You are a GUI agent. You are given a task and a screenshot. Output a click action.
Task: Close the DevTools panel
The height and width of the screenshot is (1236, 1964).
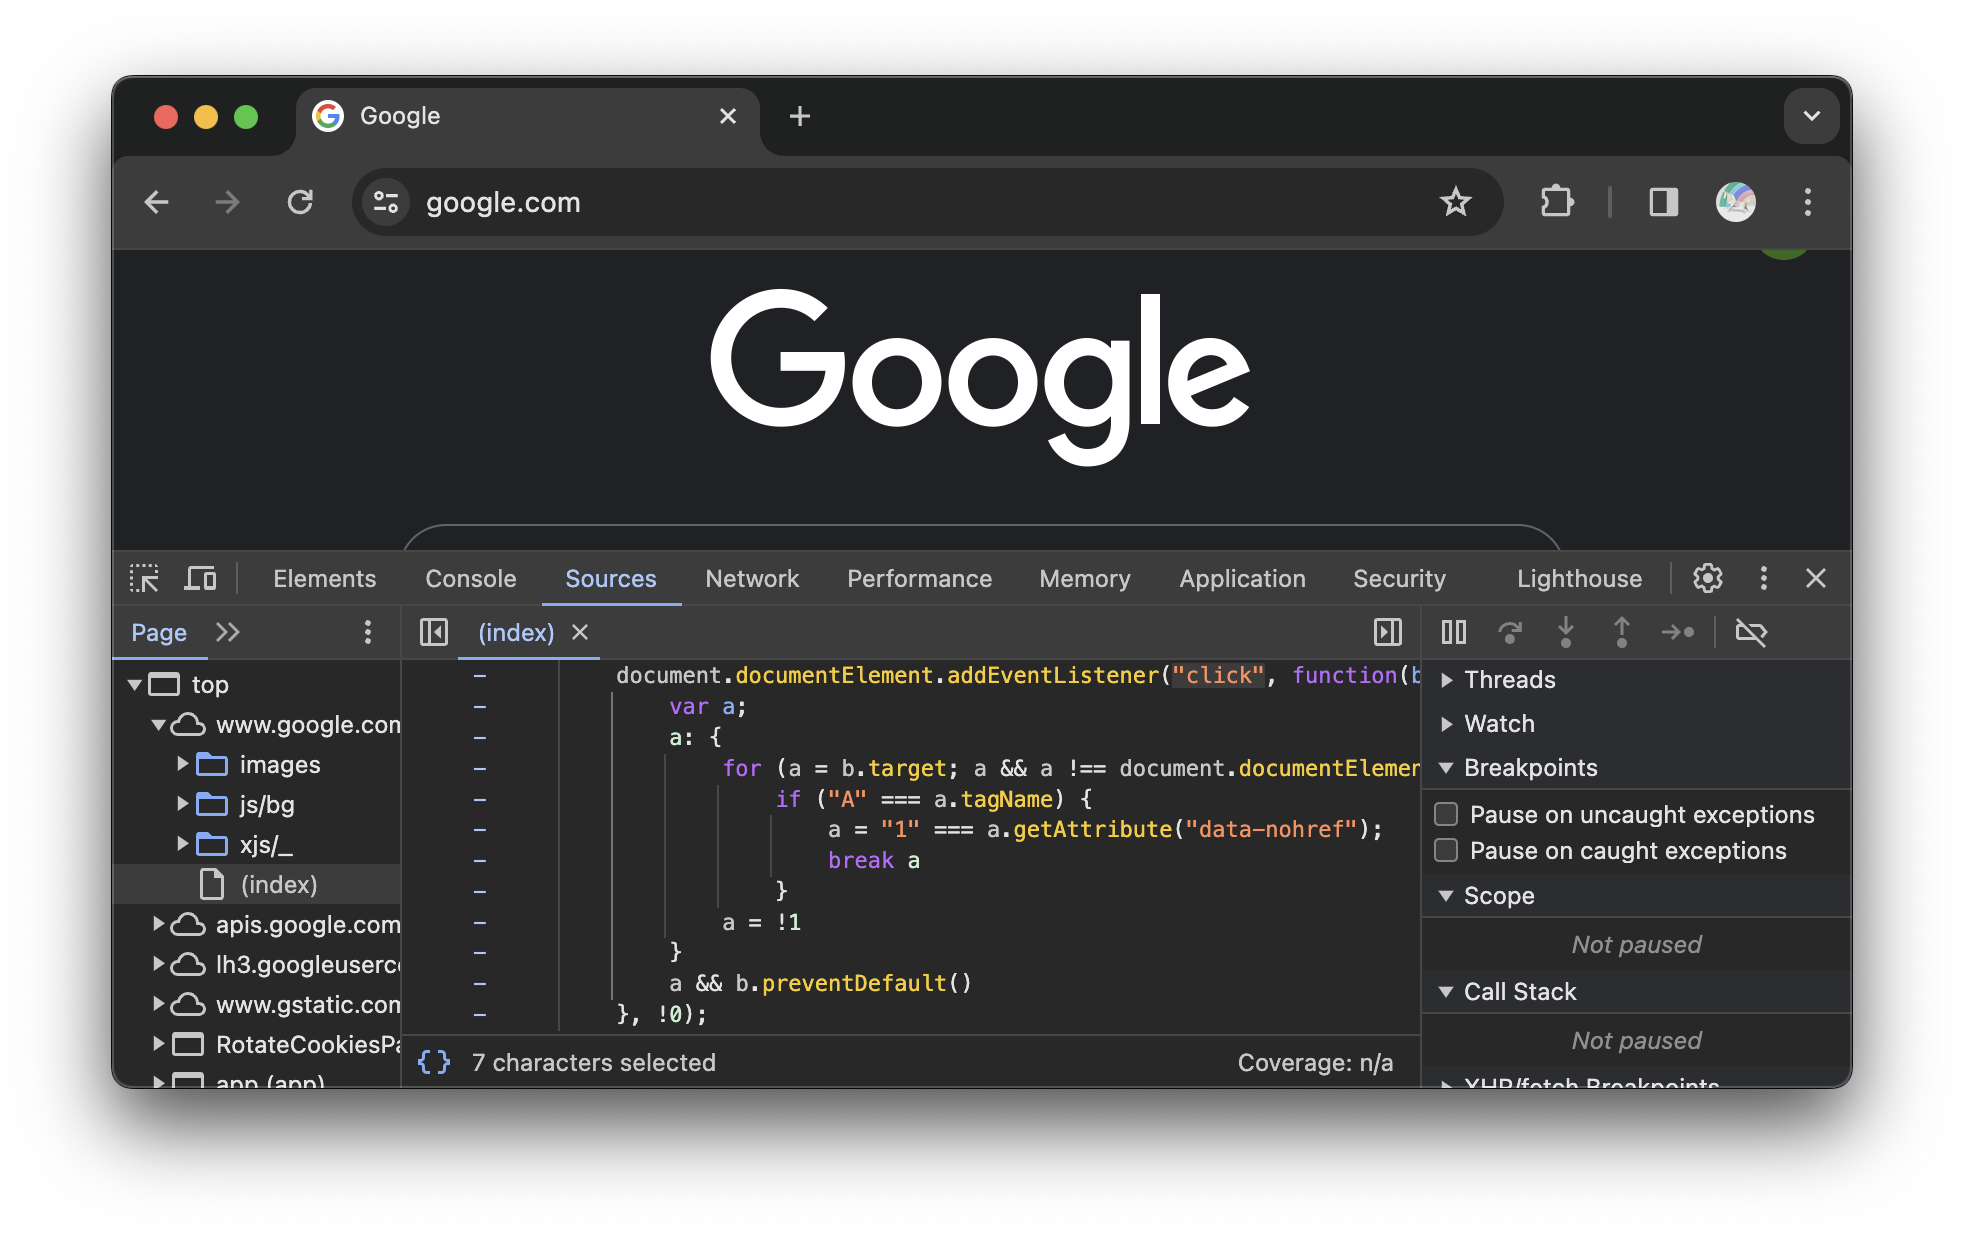1816,578
